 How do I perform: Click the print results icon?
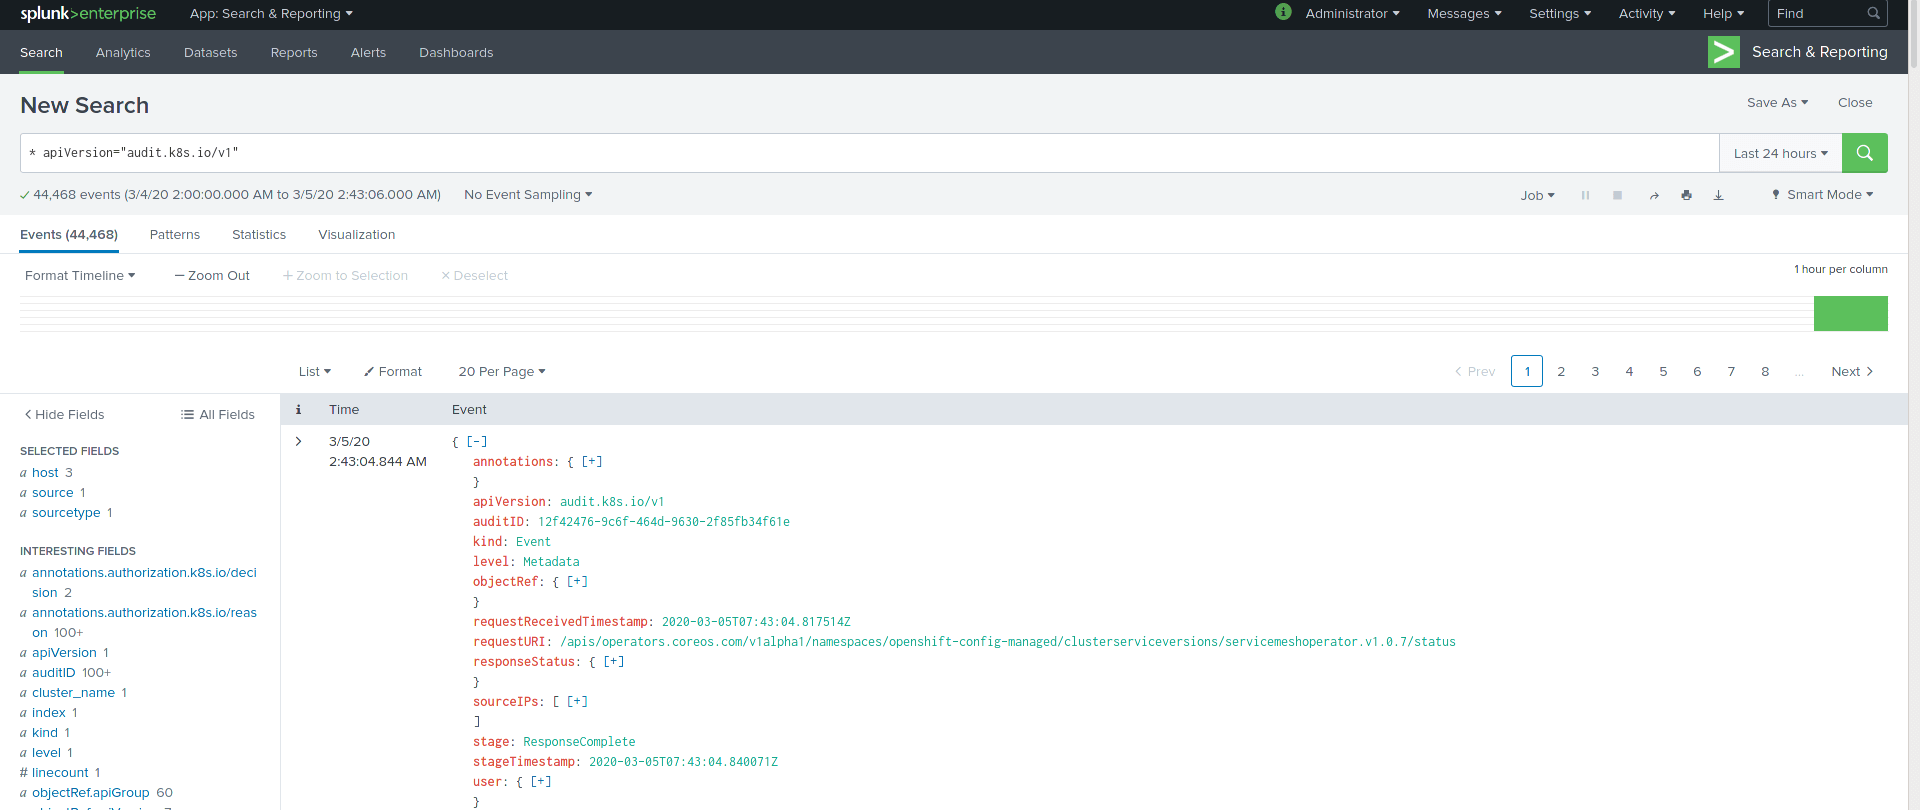point(1686,195)
